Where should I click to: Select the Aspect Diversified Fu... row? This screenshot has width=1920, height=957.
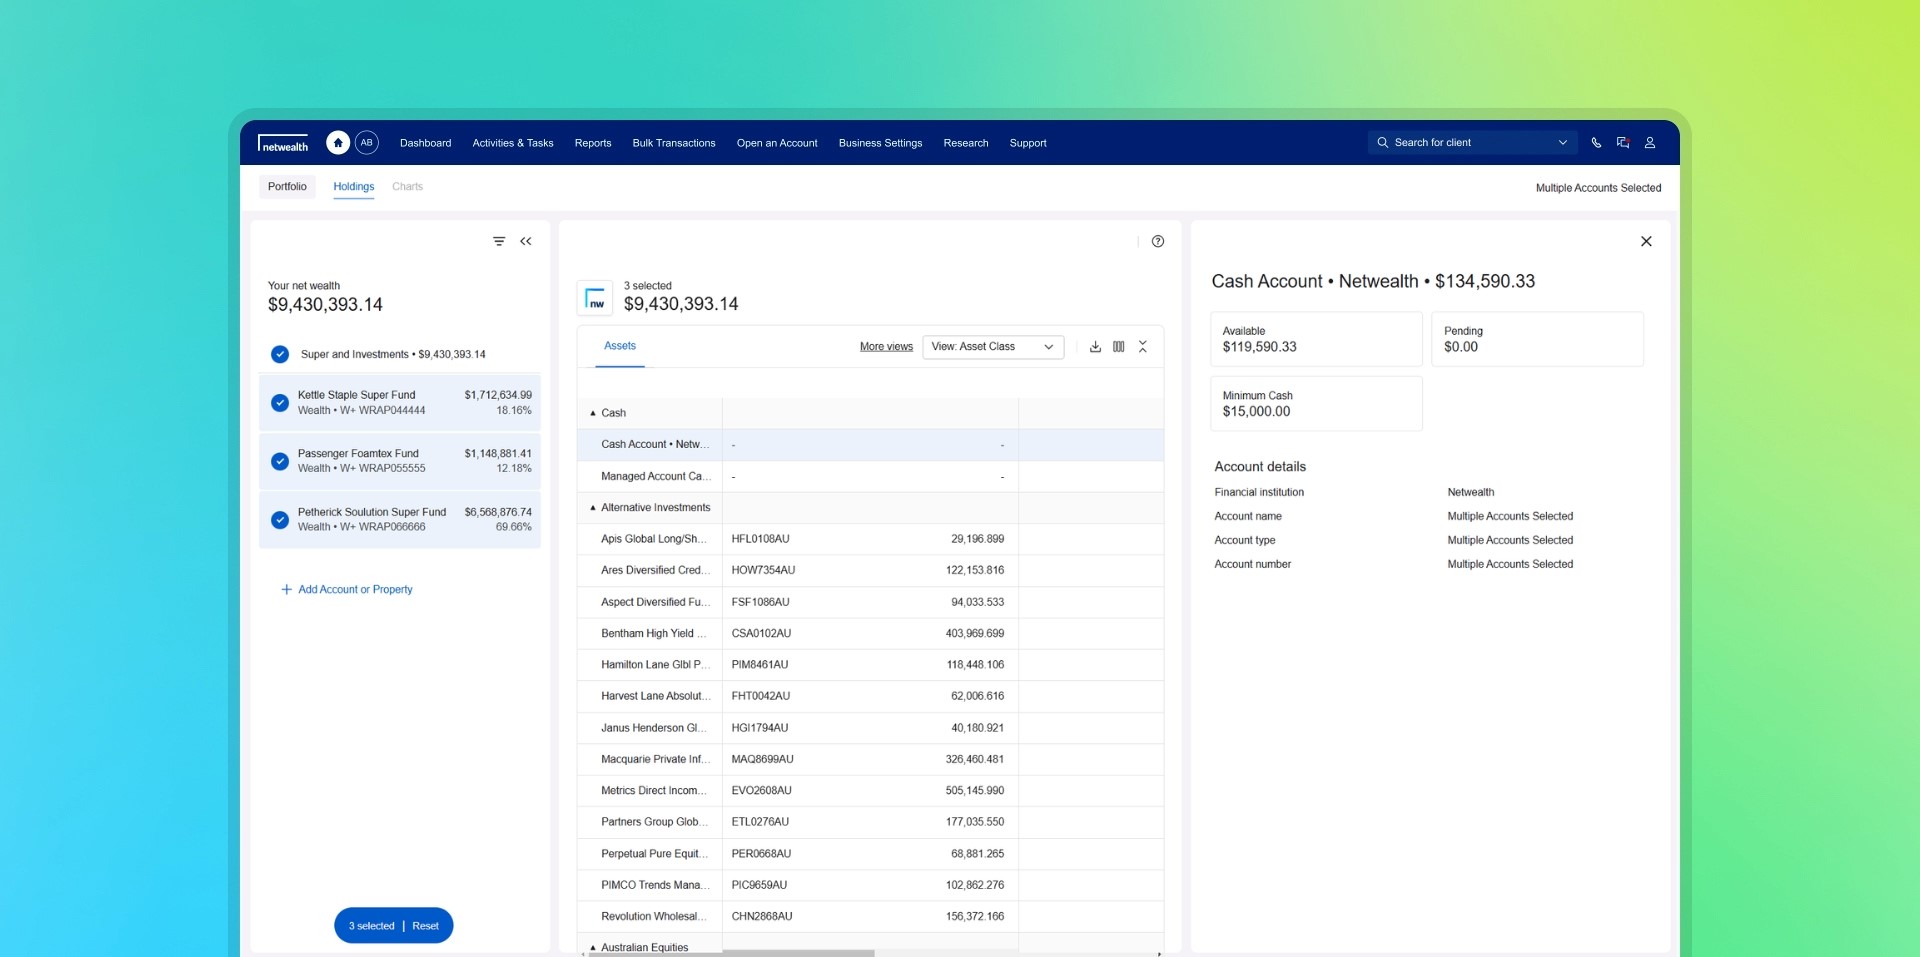(870, 602)
